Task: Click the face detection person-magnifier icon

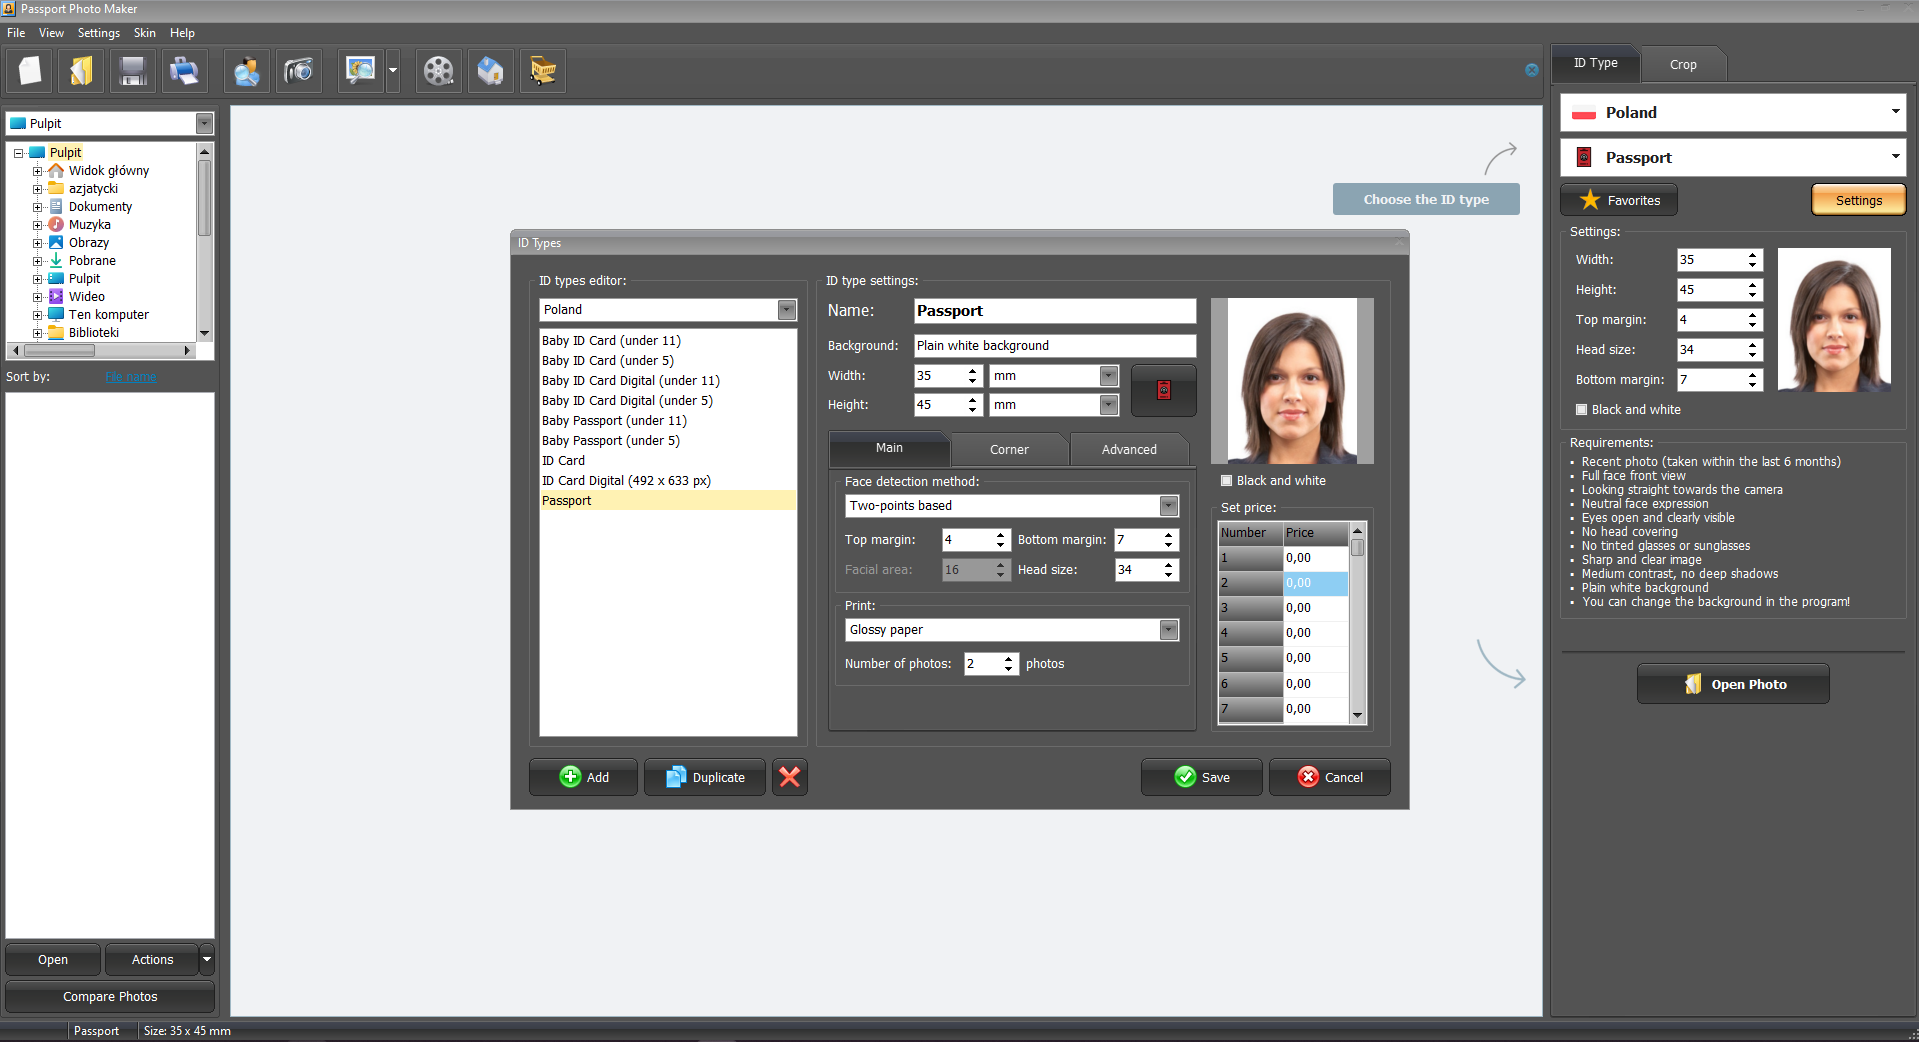Action: (x=246, y=71)
